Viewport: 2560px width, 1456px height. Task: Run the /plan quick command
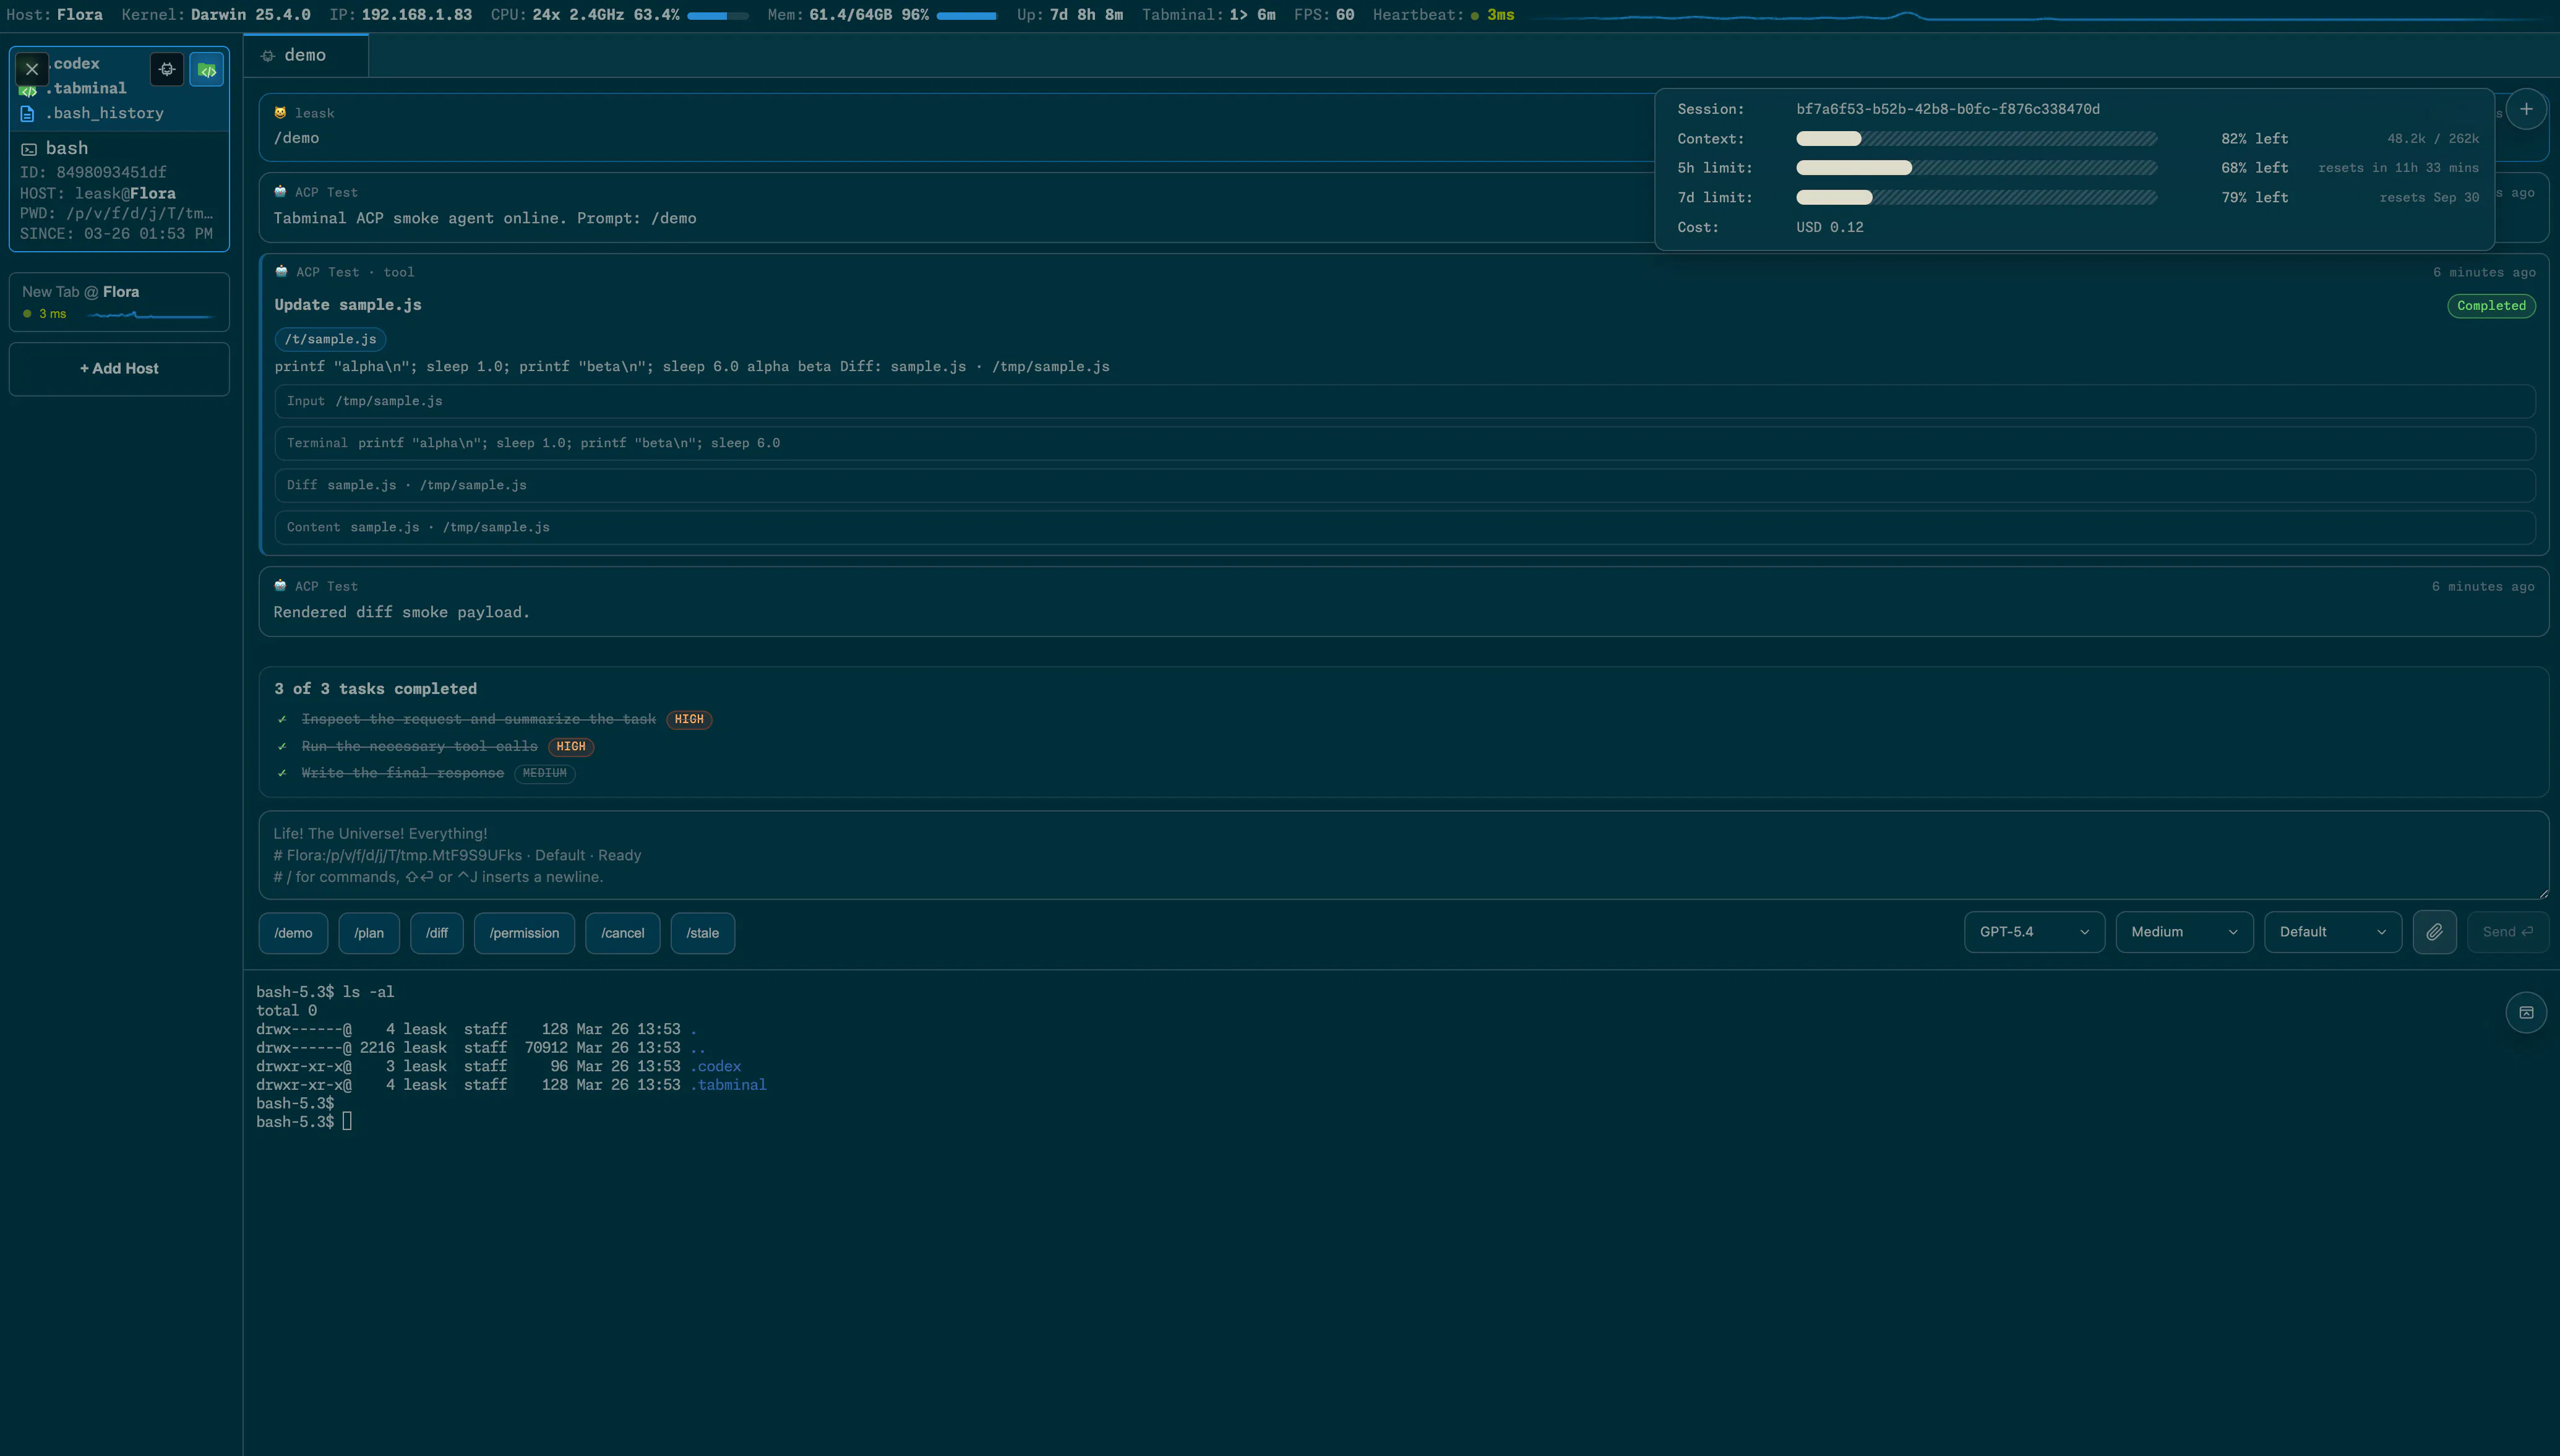(369, 933)
